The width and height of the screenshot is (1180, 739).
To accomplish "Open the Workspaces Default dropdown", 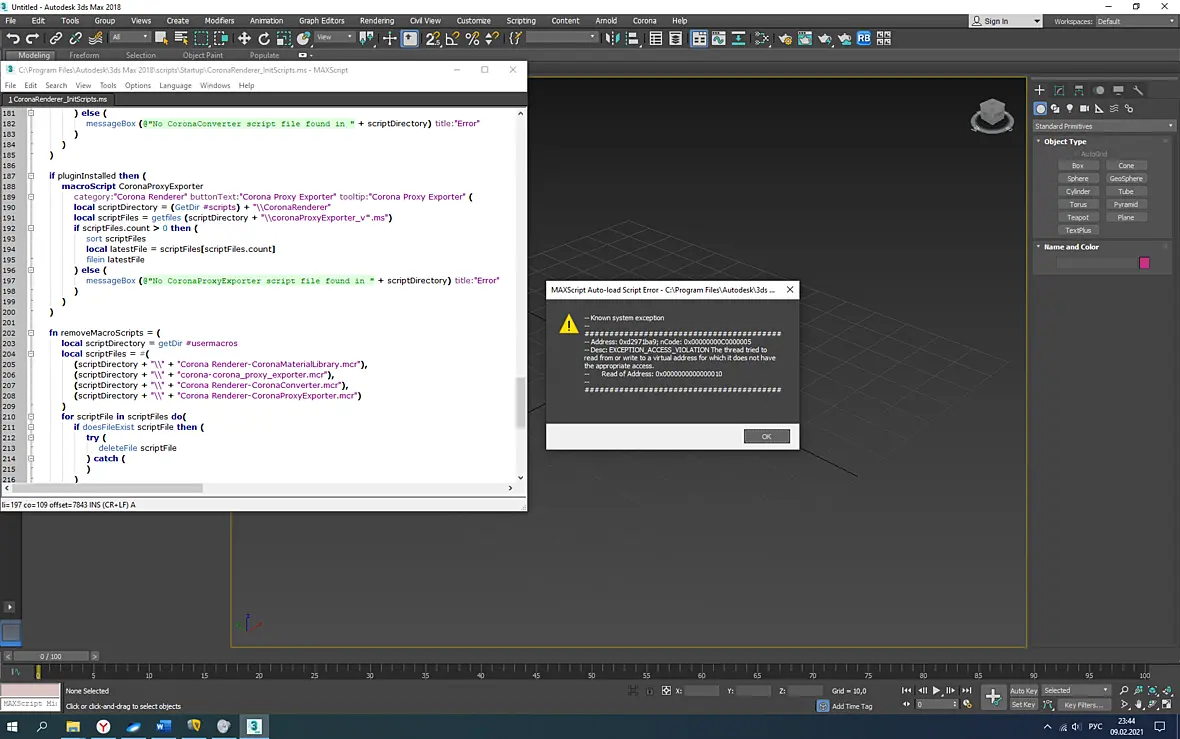I will (x=1135, y=21).
